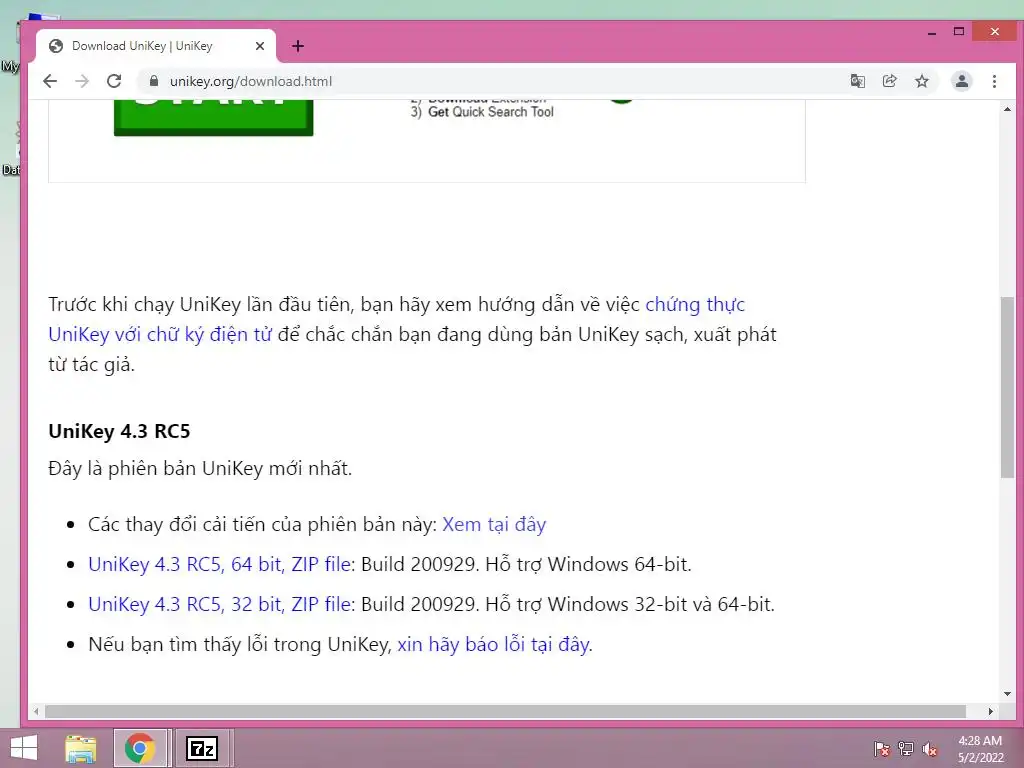Click the address bar URL unikey.org/download.html
Screen dimensions: 1024x768
pyautogui.click(x=251, y=81)
